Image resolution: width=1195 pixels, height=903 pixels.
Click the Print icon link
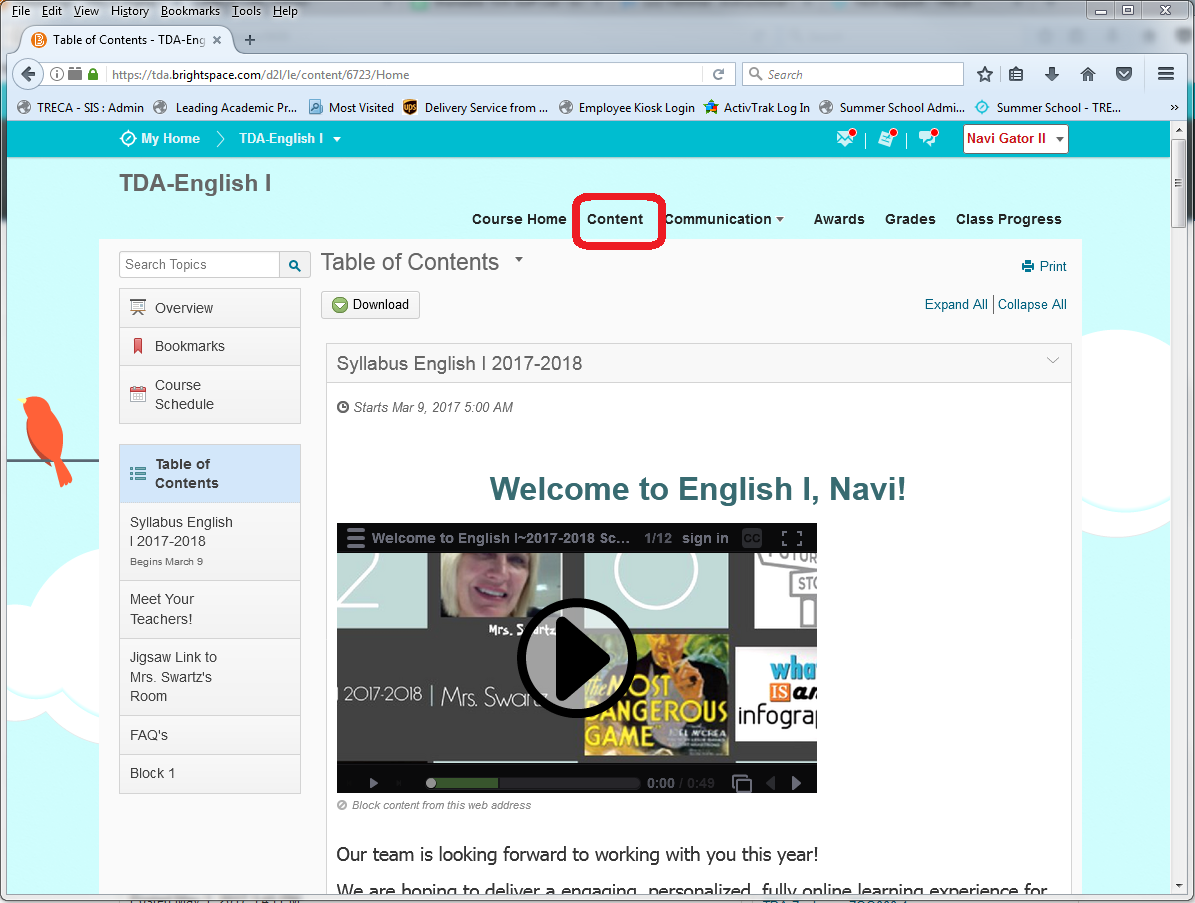pos(1043,266)
